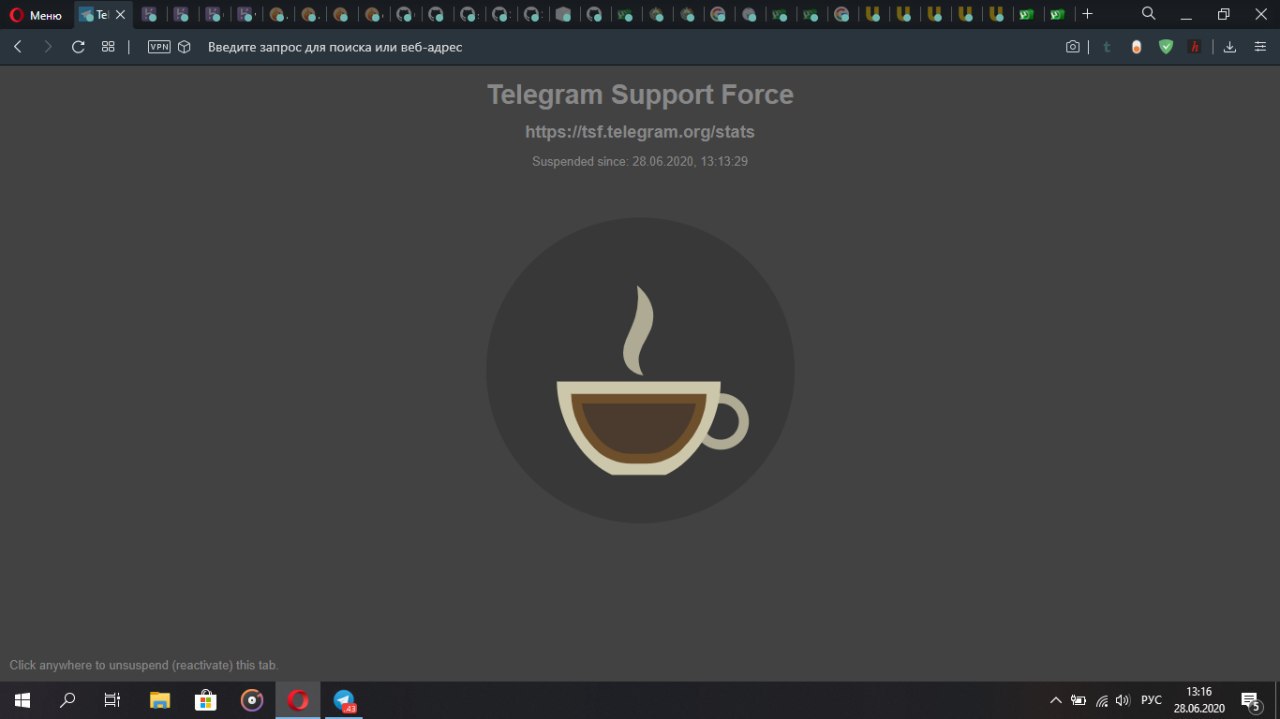This screenshot has height=719, width=1280.
Task: Open the orange-white round extension icon
Action: tap(1136, 47)
